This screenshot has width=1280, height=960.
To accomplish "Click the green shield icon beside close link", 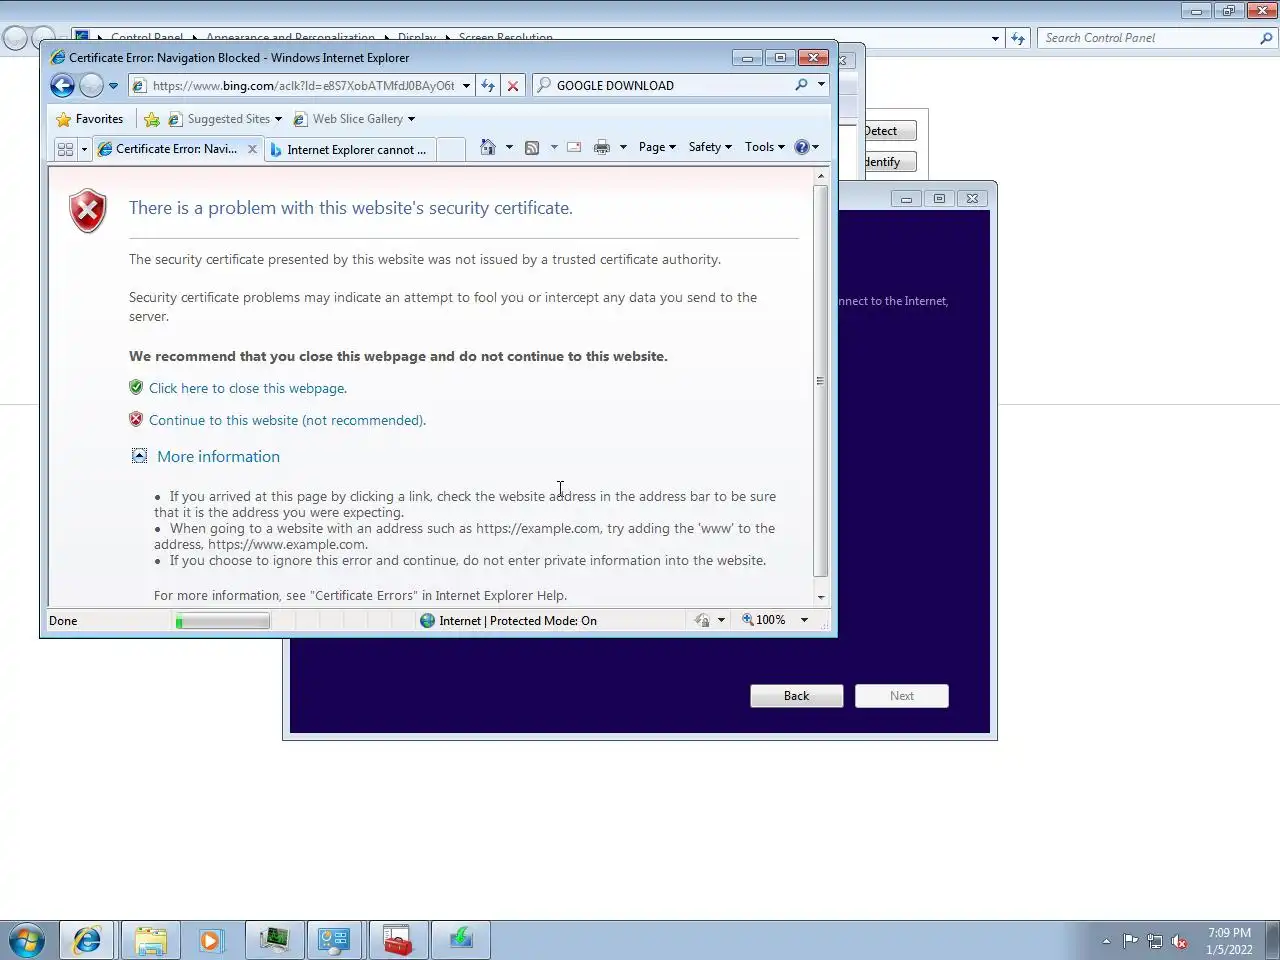I will point(136,387).
